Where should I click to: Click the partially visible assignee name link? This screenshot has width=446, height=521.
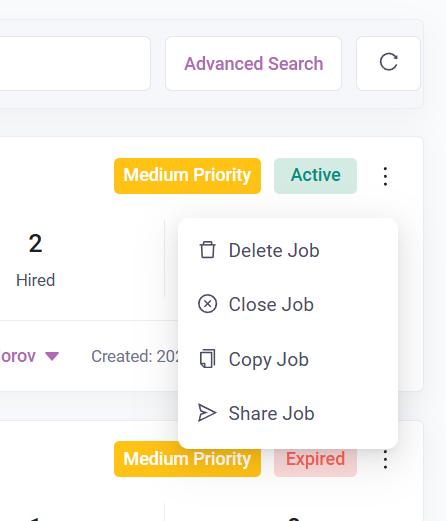pos(18,356)
